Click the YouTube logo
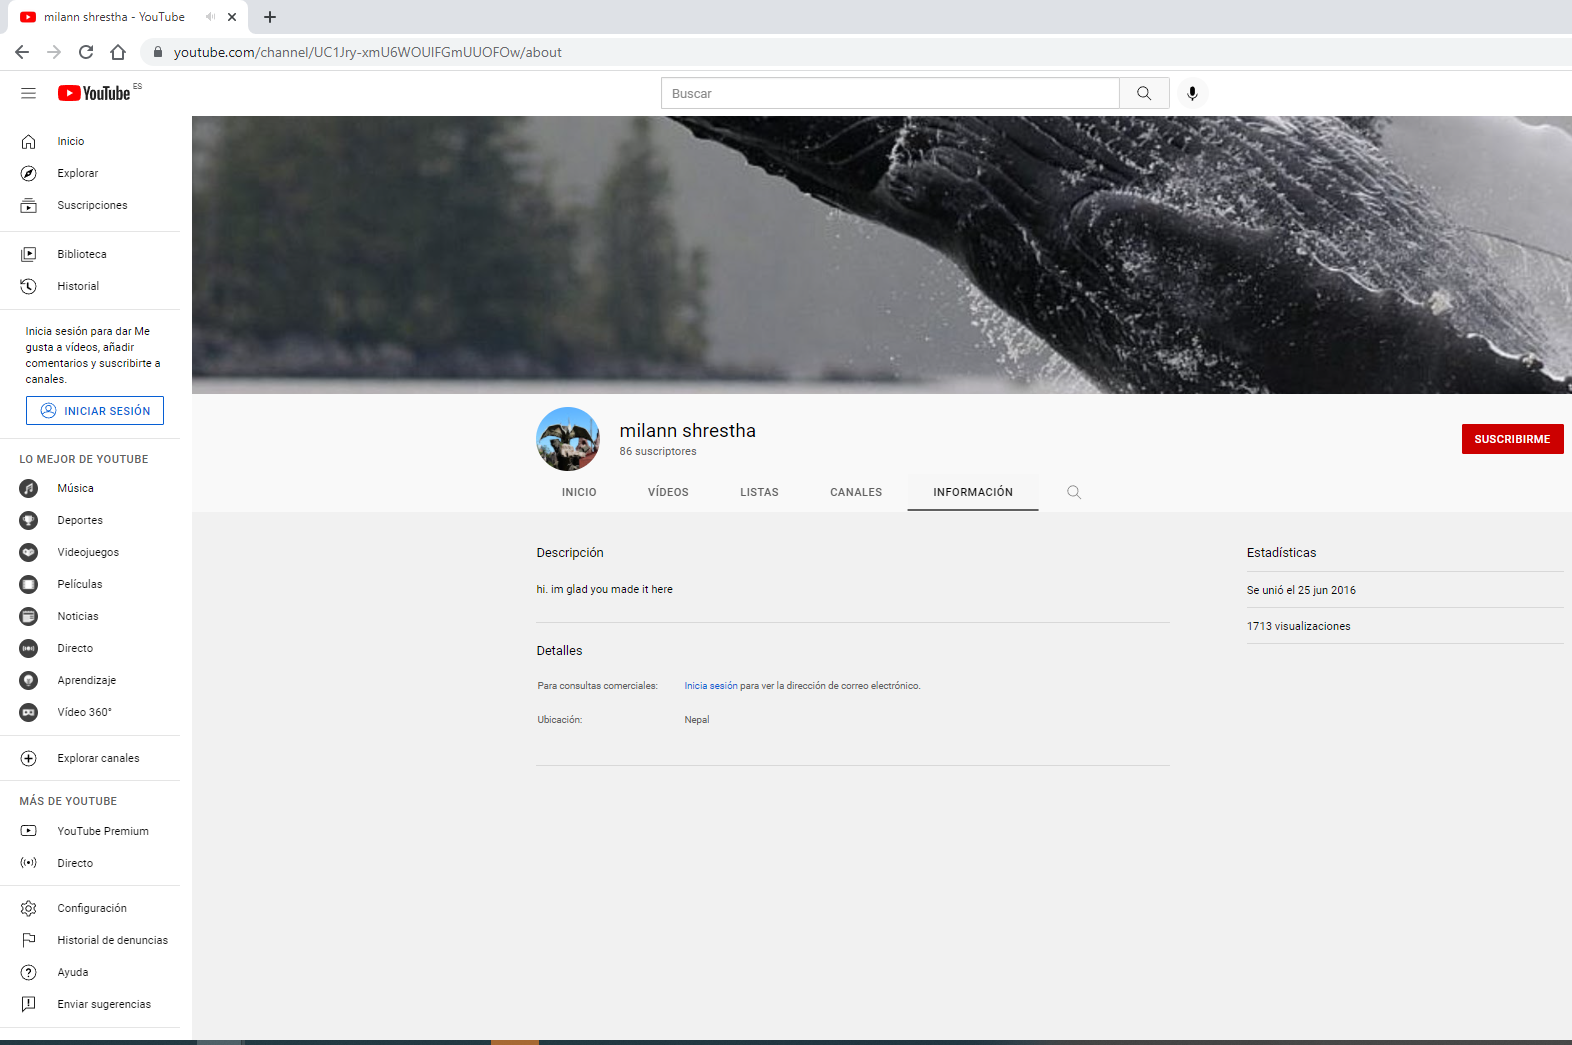1572x1045 pixels. tap(95, 93)
